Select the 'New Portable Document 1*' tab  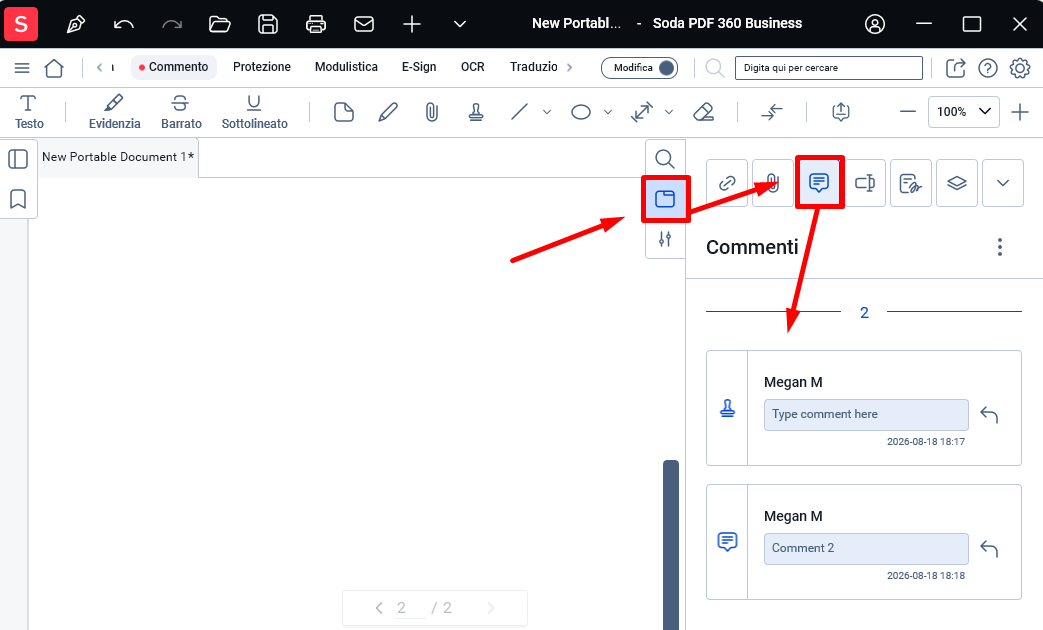118,157
